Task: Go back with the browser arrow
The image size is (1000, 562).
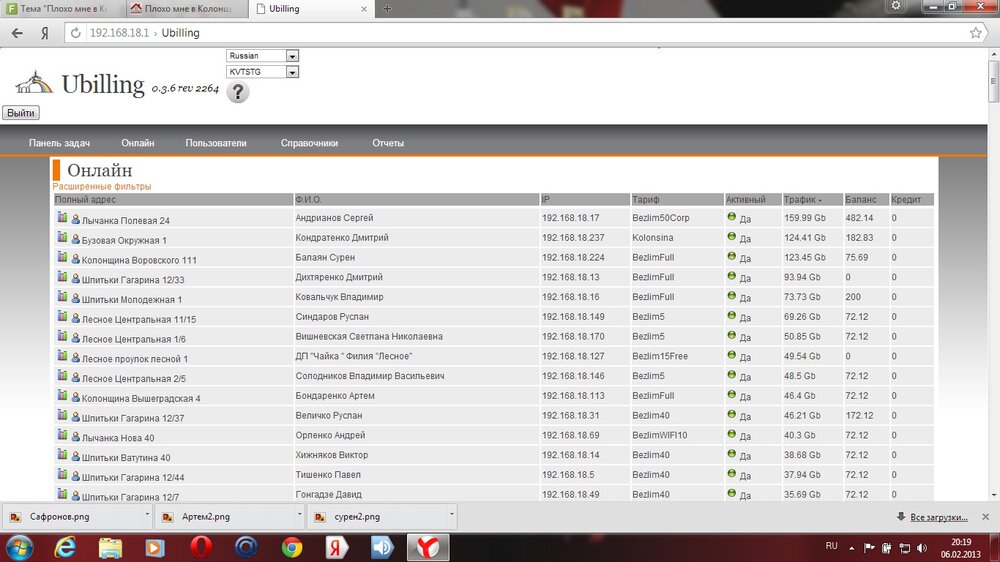Action: click(17, 33)
